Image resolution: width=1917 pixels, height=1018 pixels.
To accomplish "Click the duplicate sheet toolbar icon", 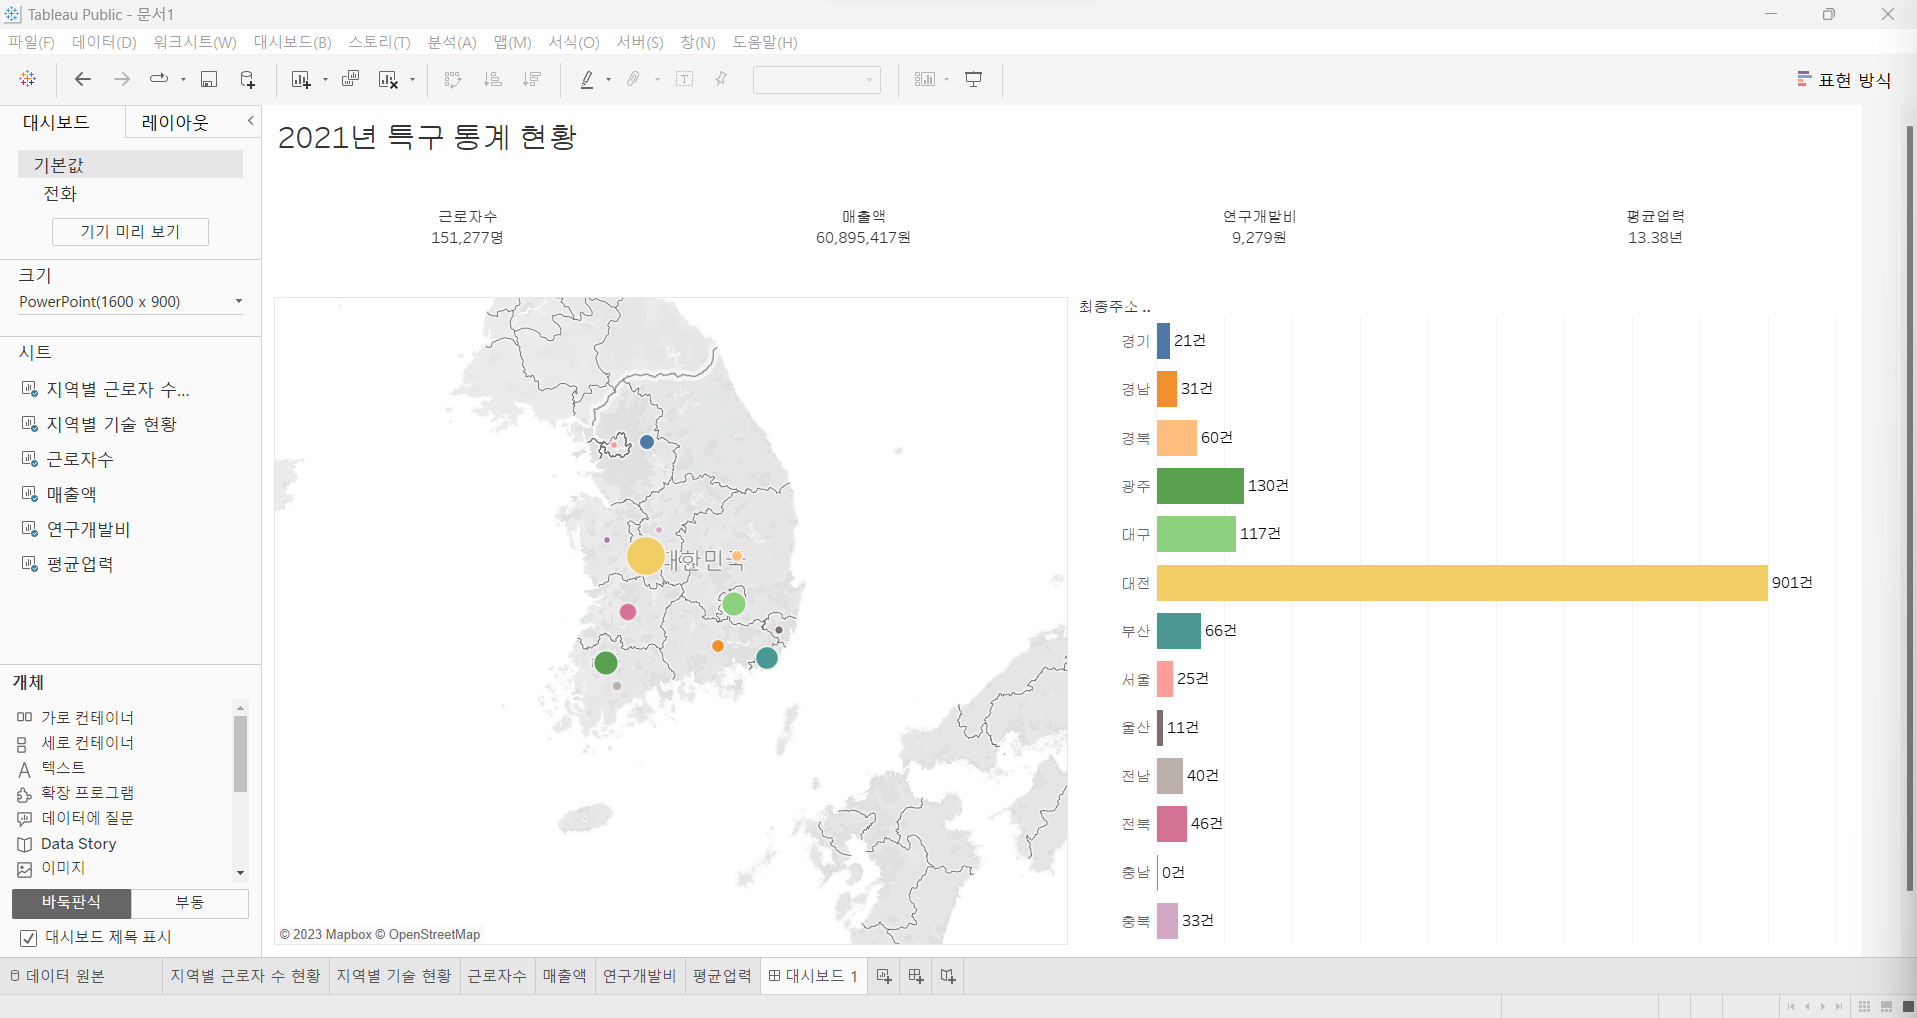I will click(x=350, y=79).
